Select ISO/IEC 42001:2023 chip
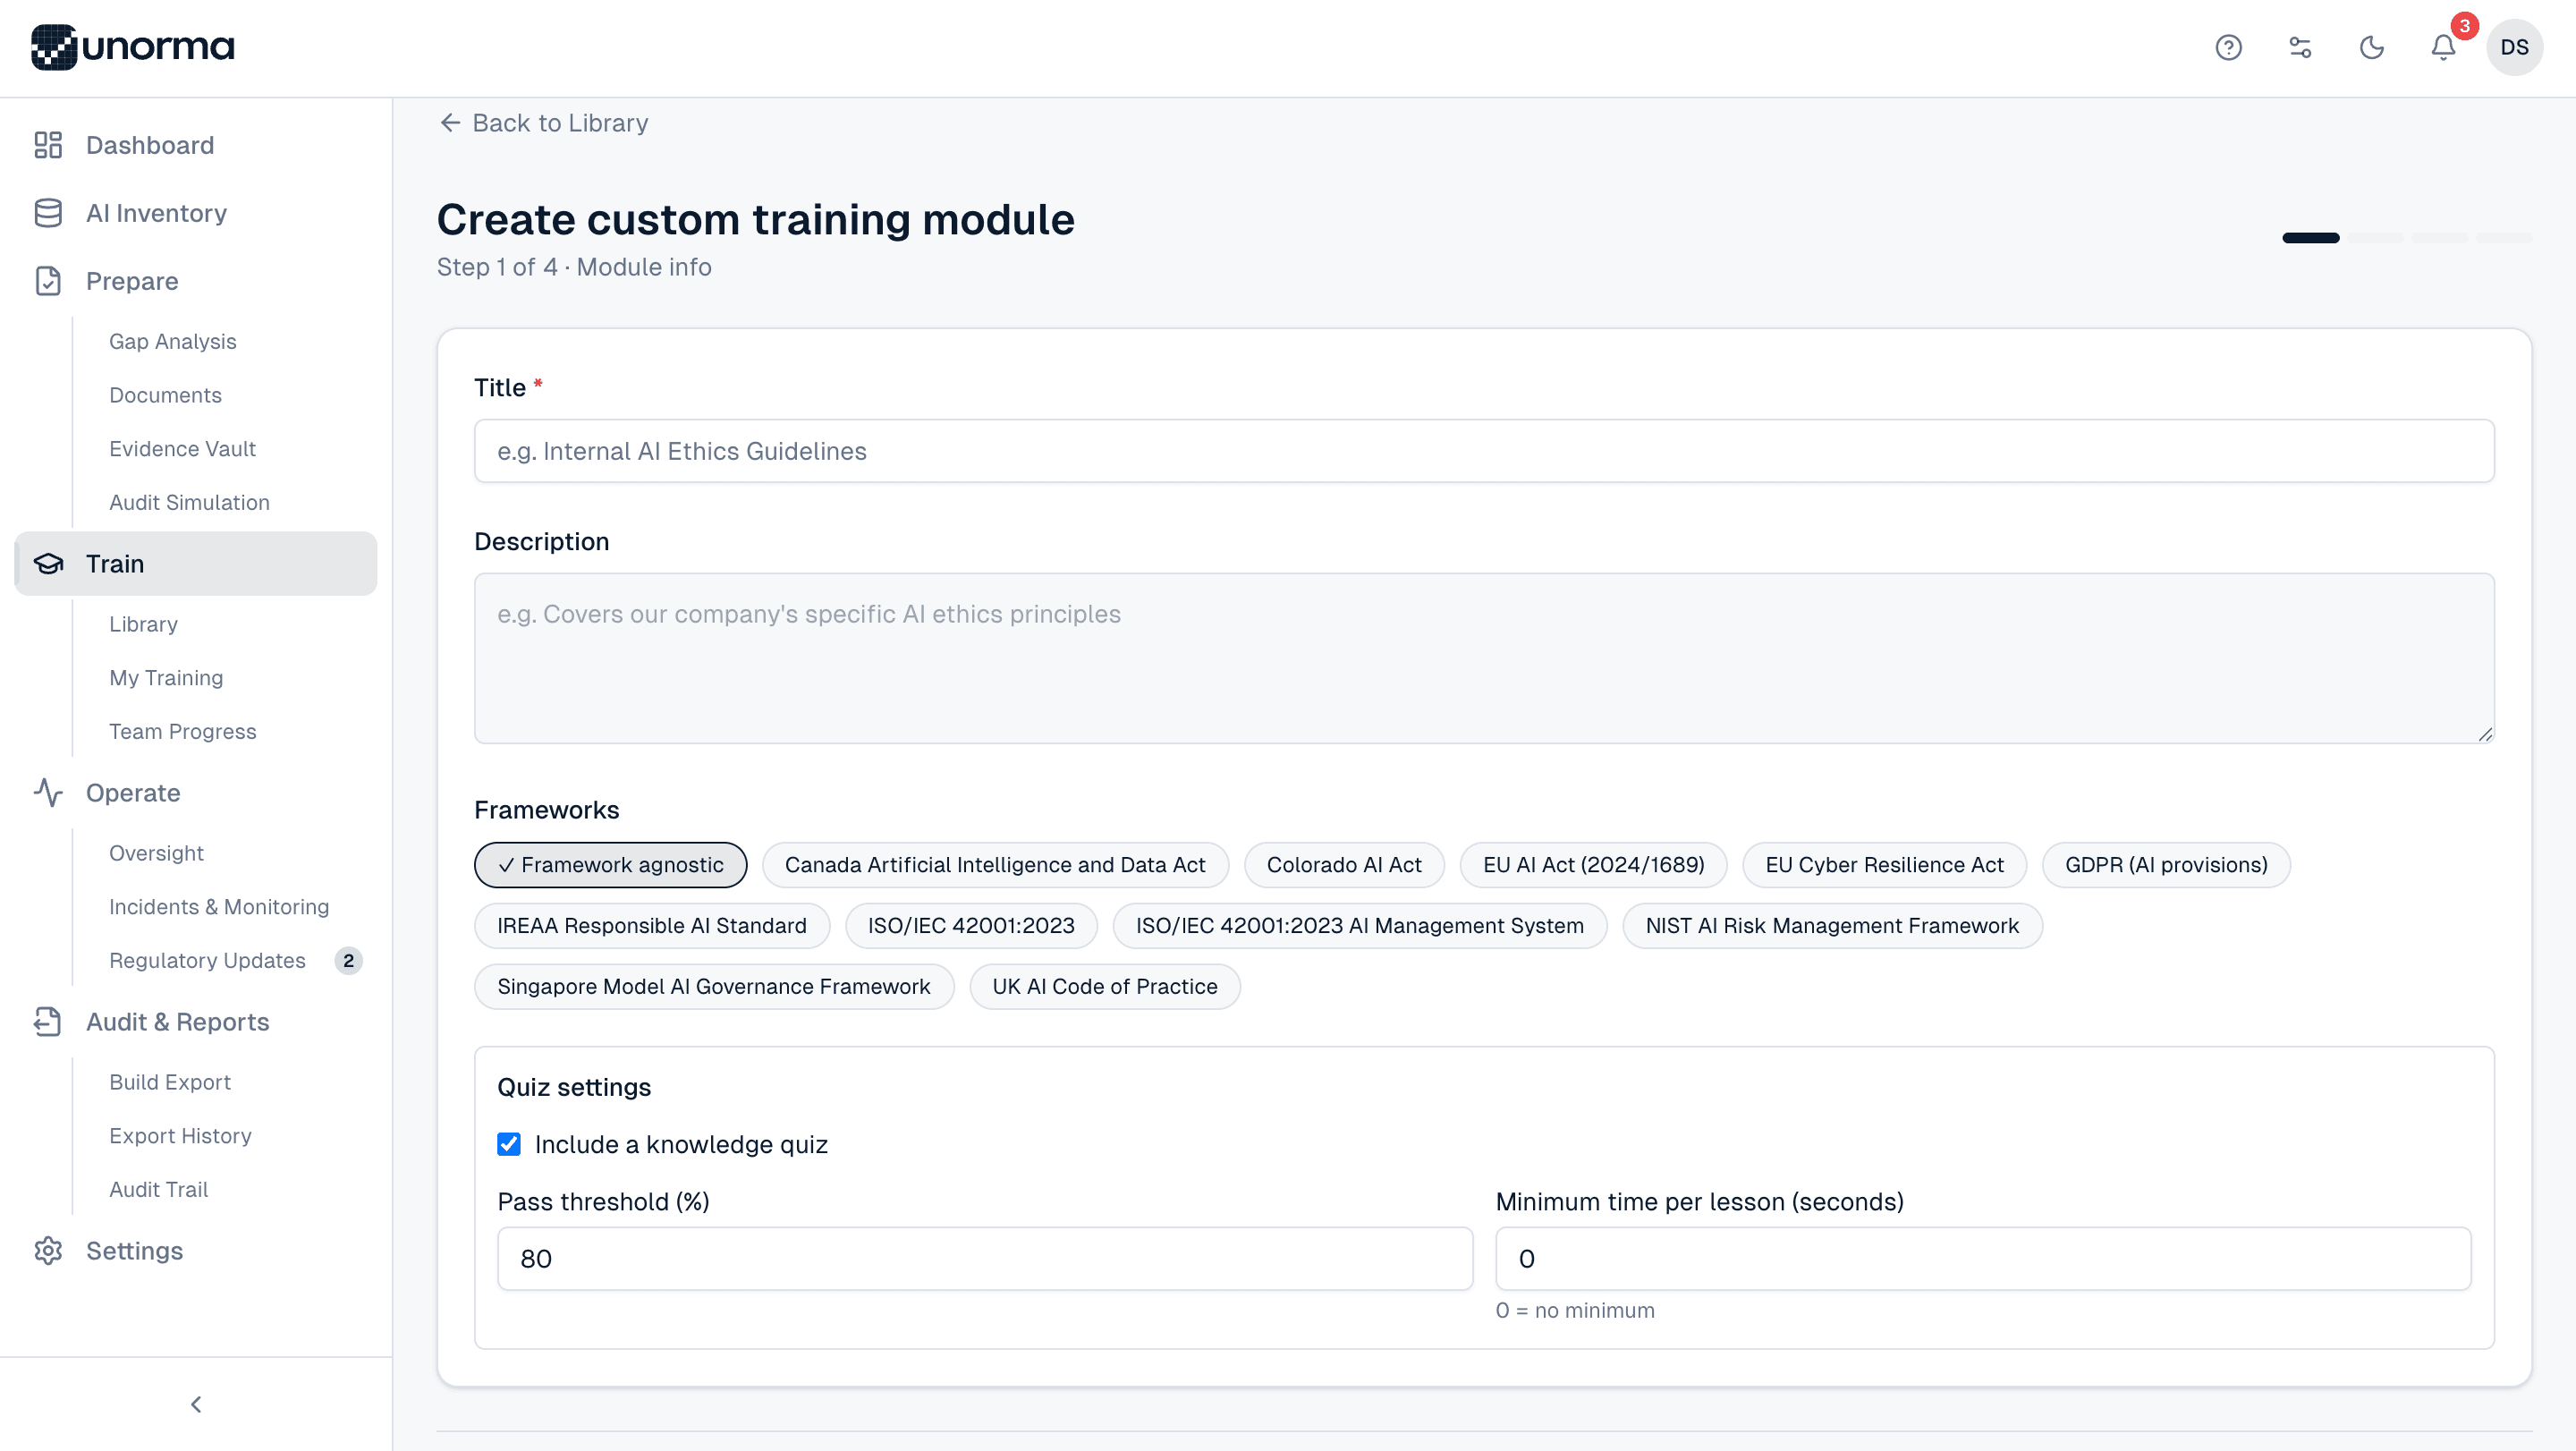The height and width of the screenshot is (1451, 2576). click(x=971, y=926)
